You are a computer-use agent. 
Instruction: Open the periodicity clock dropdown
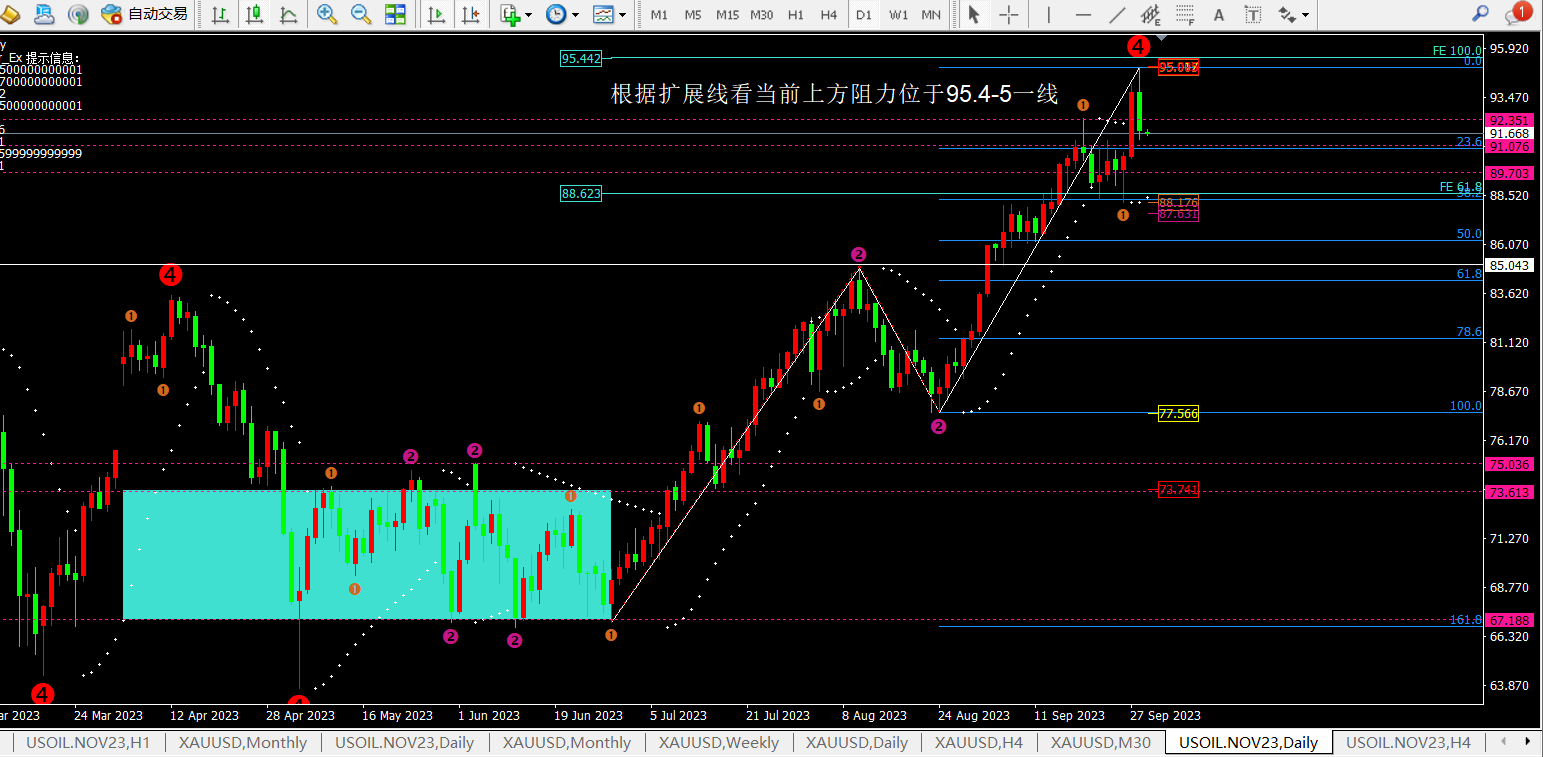pyautogui.click(x=561, y=14)
